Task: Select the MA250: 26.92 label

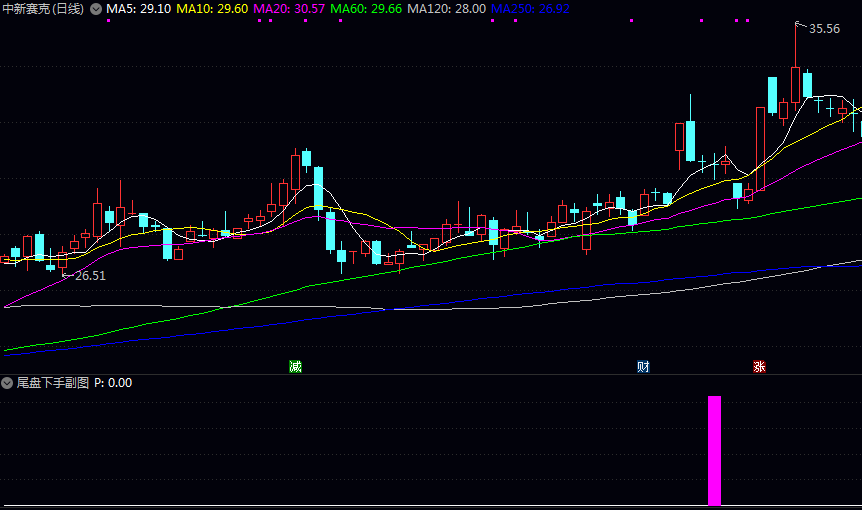Action: click(530, 9)
